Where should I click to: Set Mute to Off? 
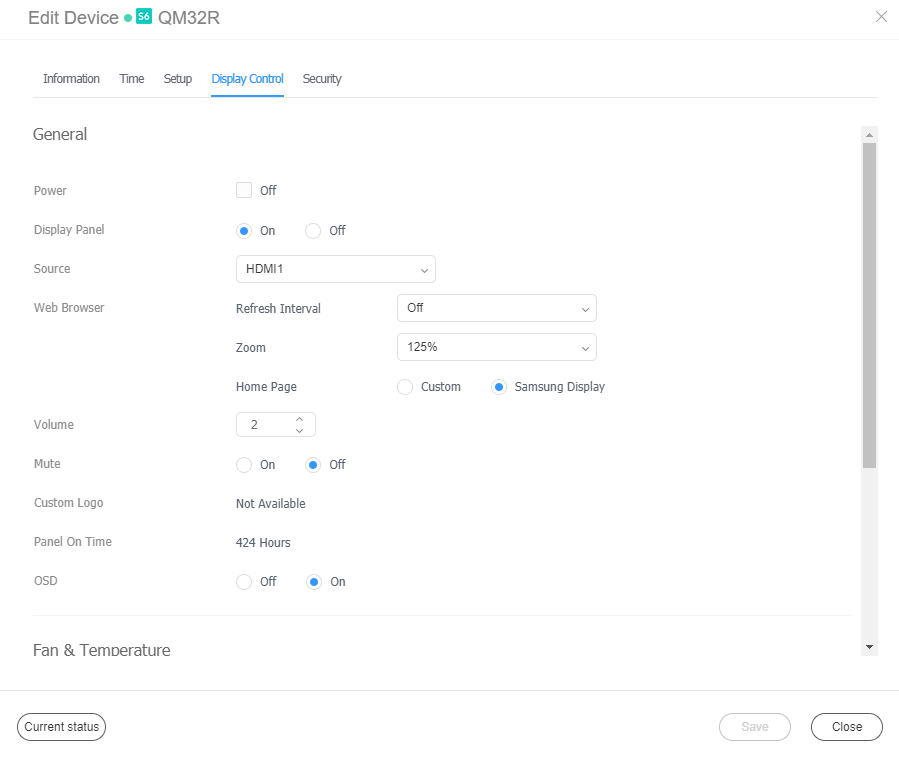pos(312,465)
